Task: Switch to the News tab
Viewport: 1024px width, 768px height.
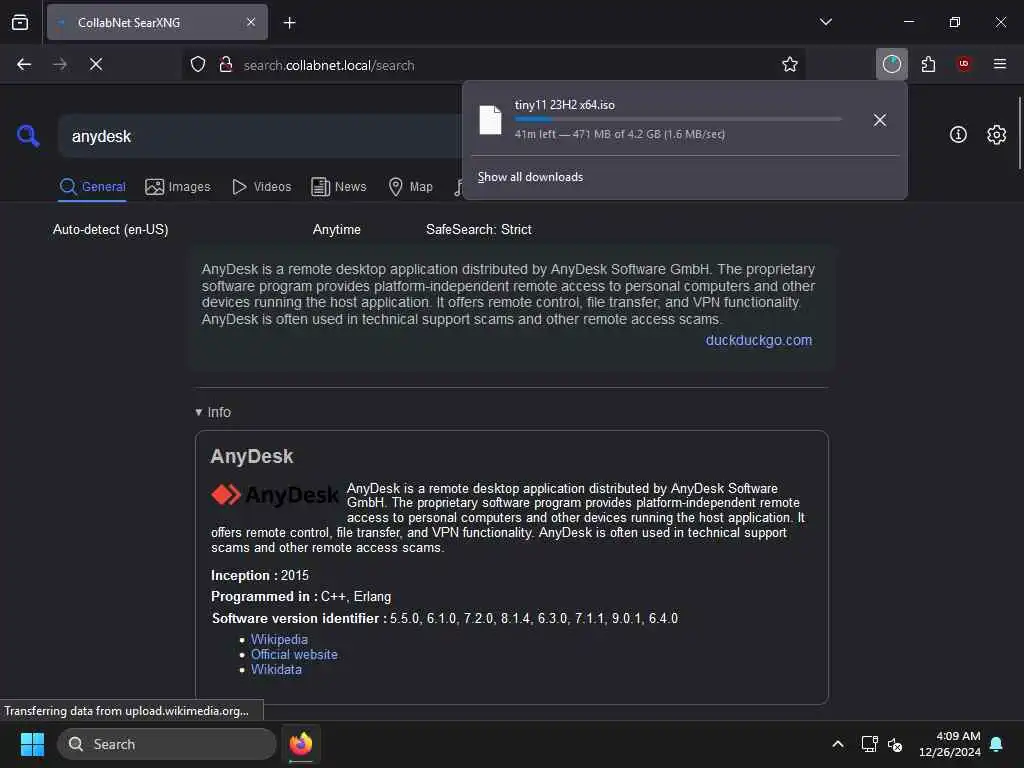Action: coord(339,187)
